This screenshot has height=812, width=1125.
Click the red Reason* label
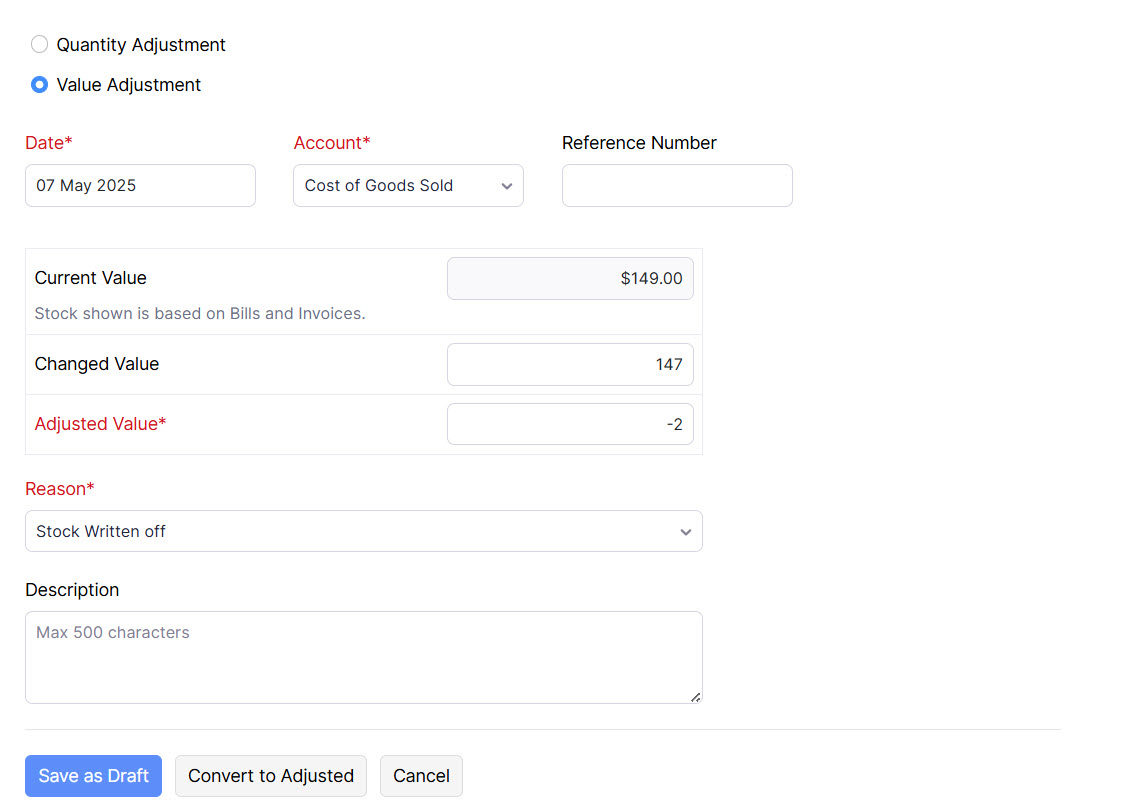(x=60, y=489)
